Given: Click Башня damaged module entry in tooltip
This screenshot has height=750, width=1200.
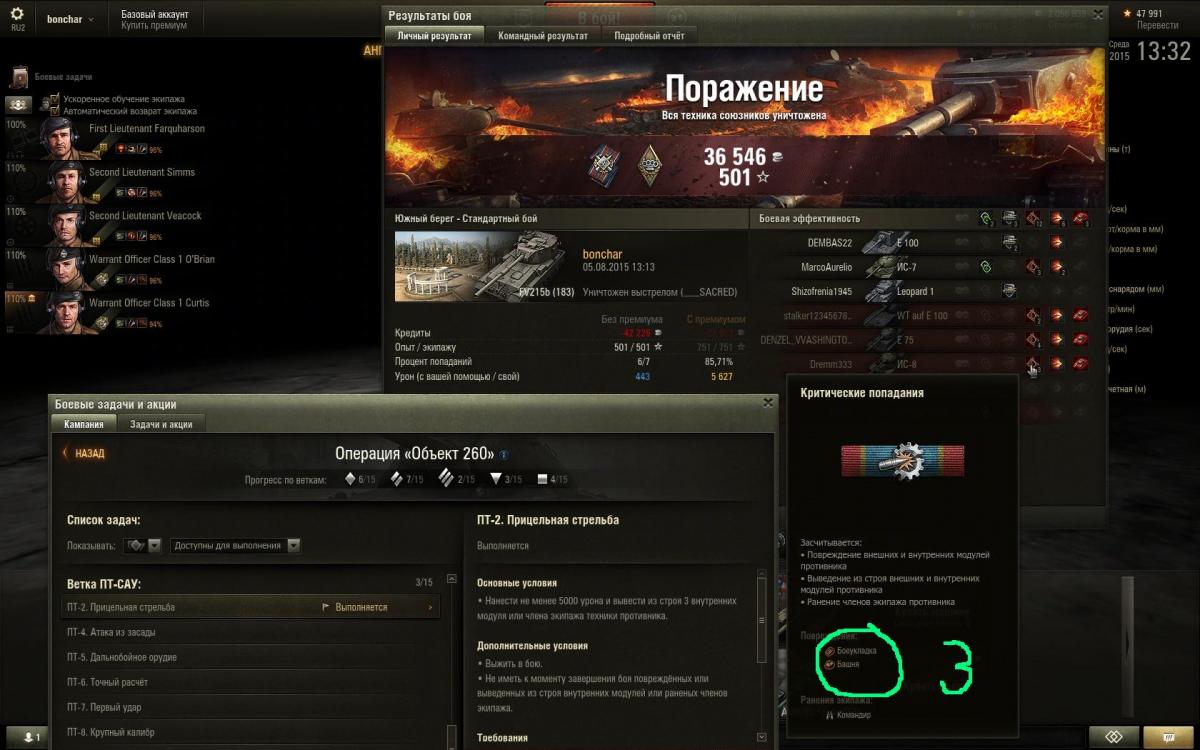Looking at the screenshot, I should pyautogui.click(x=842, y=664).
